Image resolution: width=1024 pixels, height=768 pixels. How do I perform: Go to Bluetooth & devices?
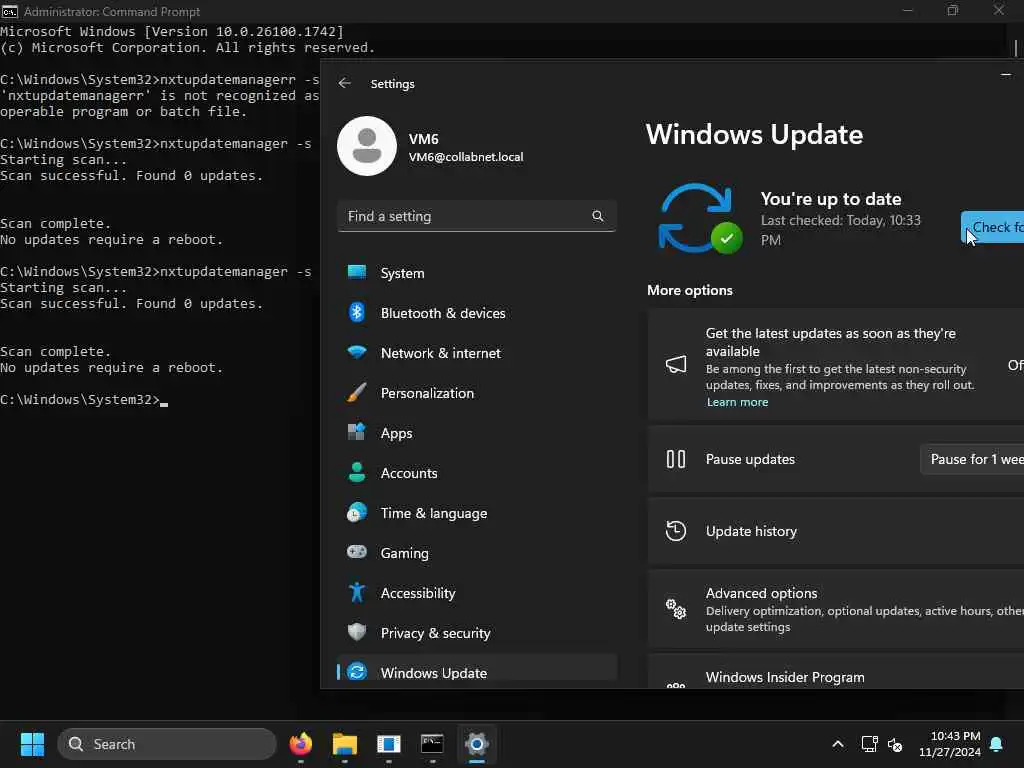pyautogui.click(x=477, y=313)
